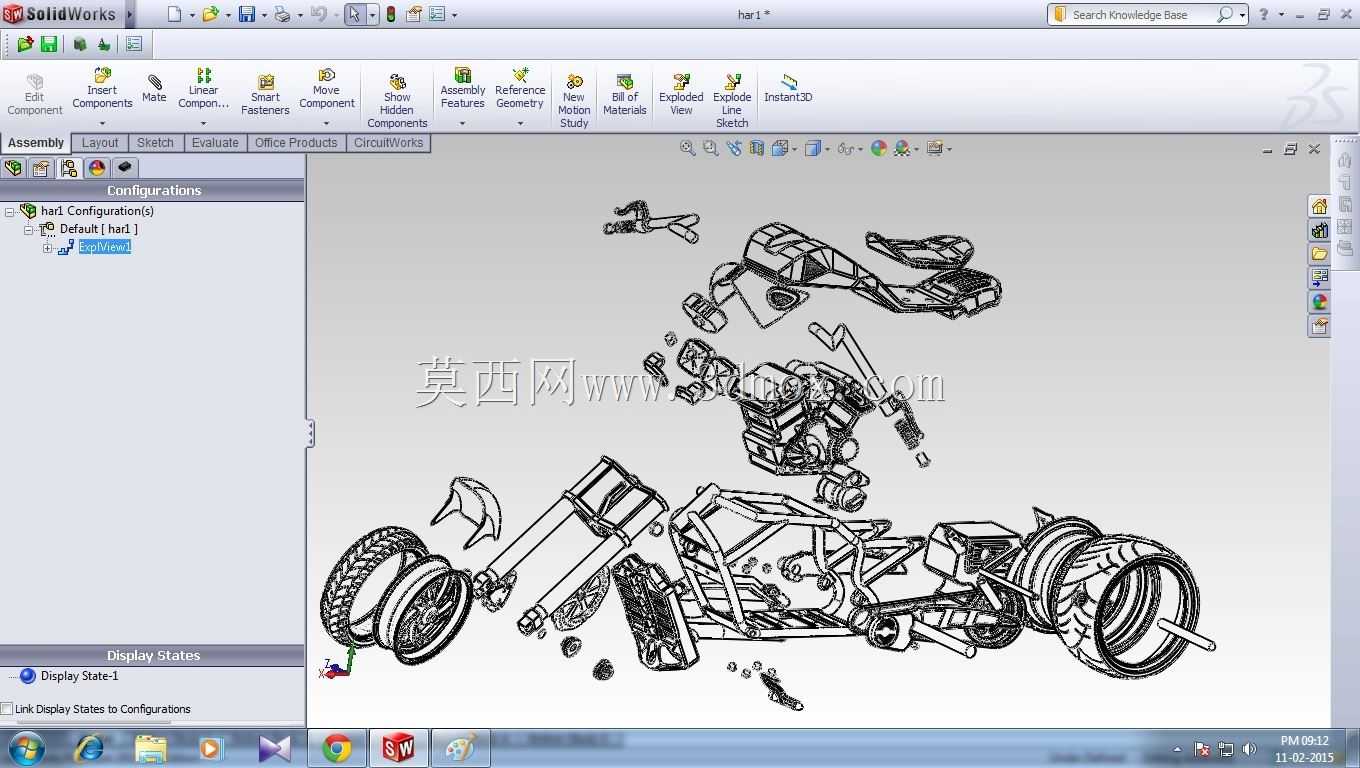Switch to the Office Products tab

(296, 143)
